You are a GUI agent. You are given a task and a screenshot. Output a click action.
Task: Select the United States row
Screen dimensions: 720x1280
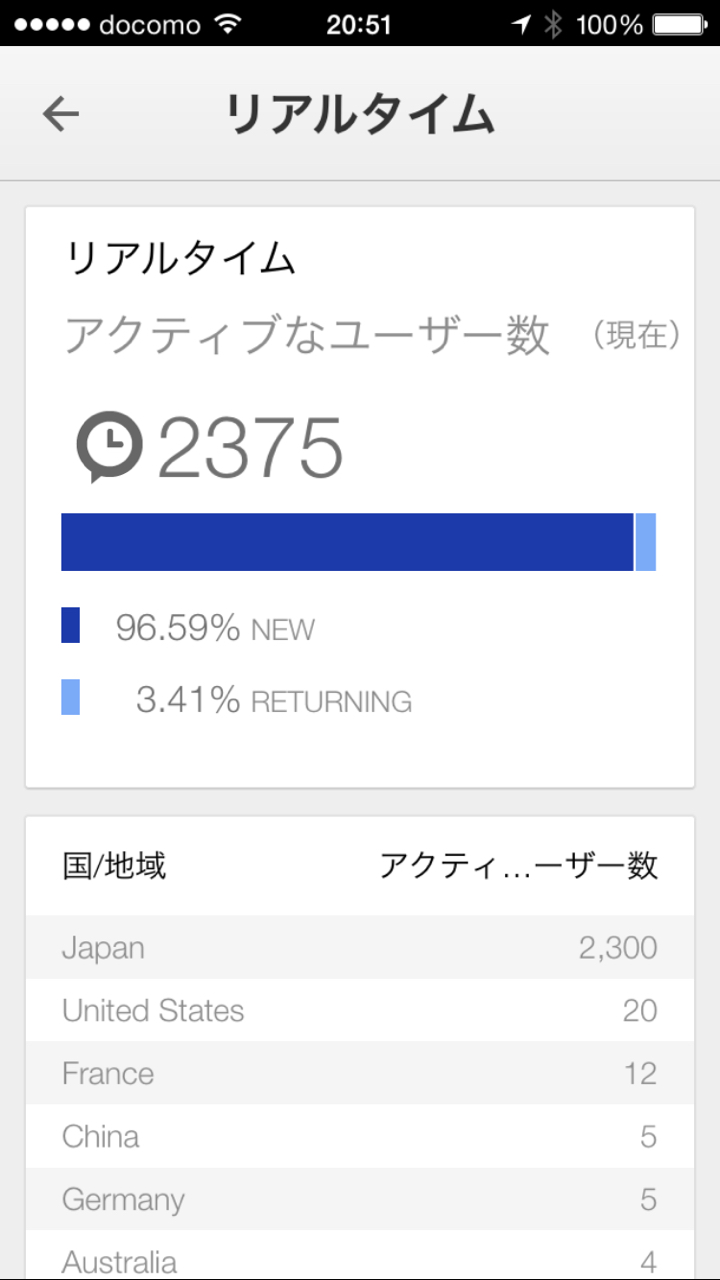360,1010
